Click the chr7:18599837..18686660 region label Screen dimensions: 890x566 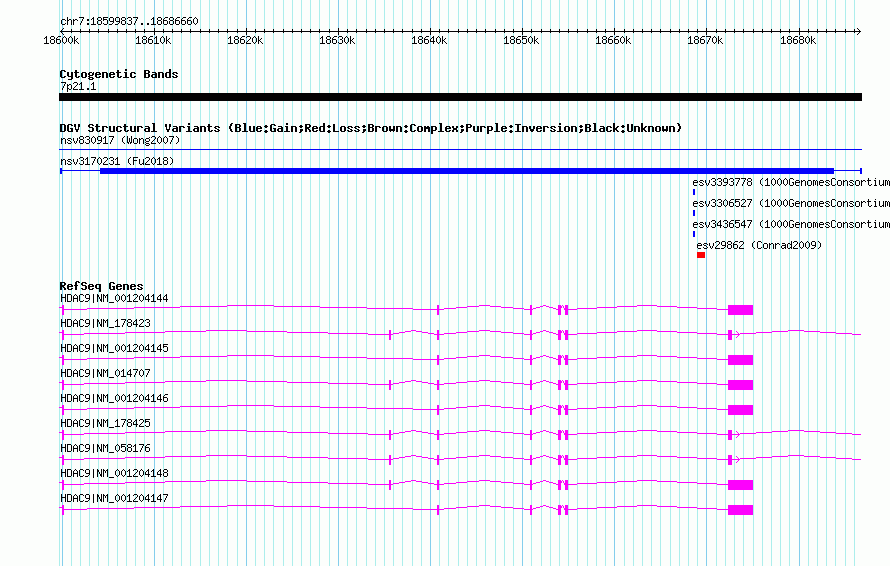coord(129,22)
